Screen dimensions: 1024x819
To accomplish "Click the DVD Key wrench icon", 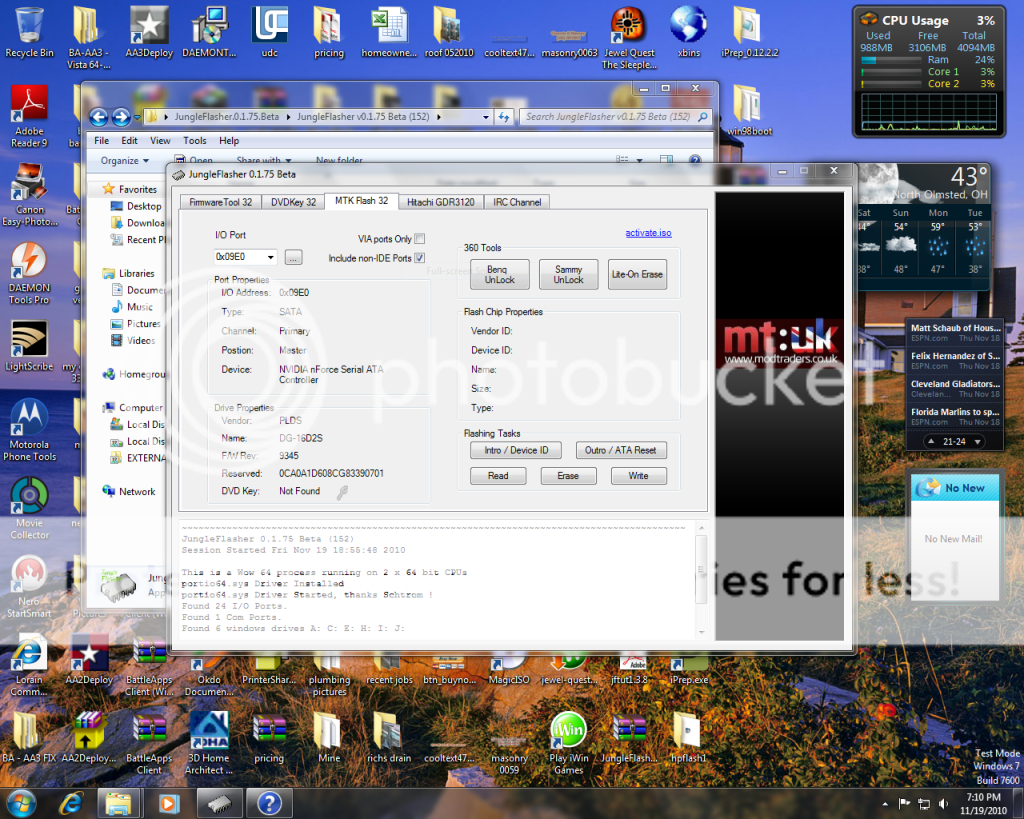I will (342, 491).
